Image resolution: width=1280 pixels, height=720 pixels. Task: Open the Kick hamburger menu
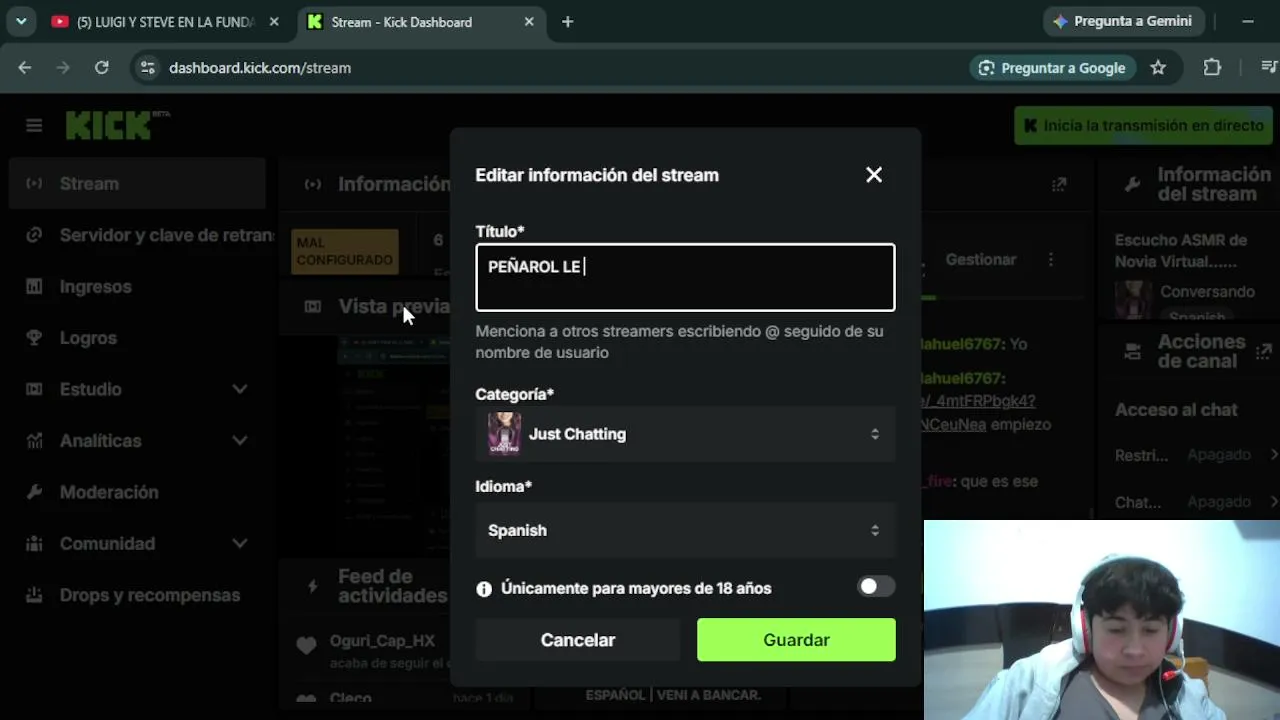tap(34, 125)
